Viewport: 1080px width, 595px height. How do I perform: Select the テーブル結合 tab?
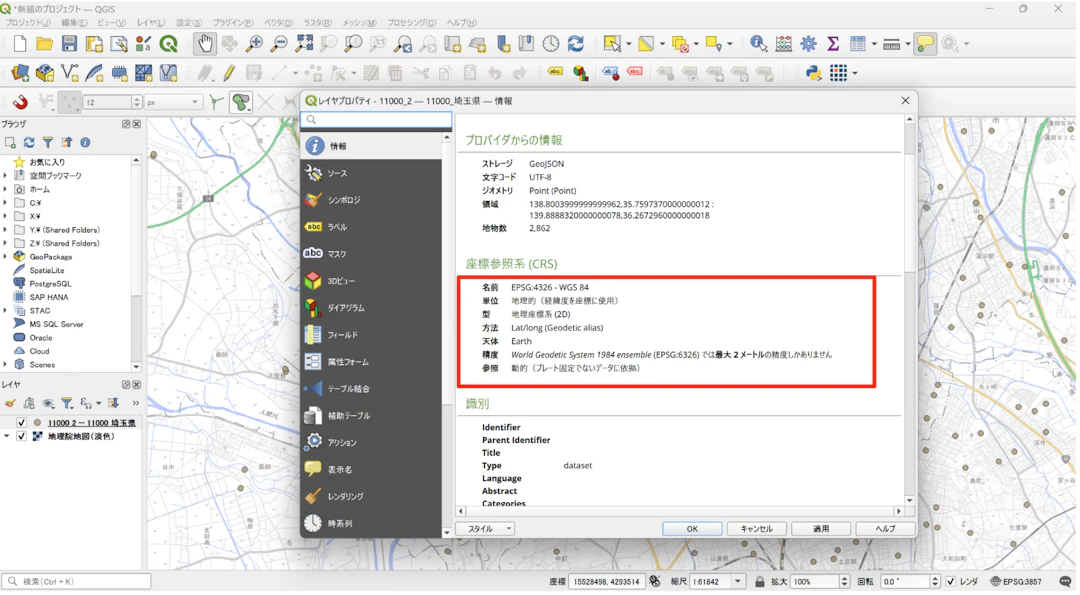pyautogui.click(x=371, y=389)
